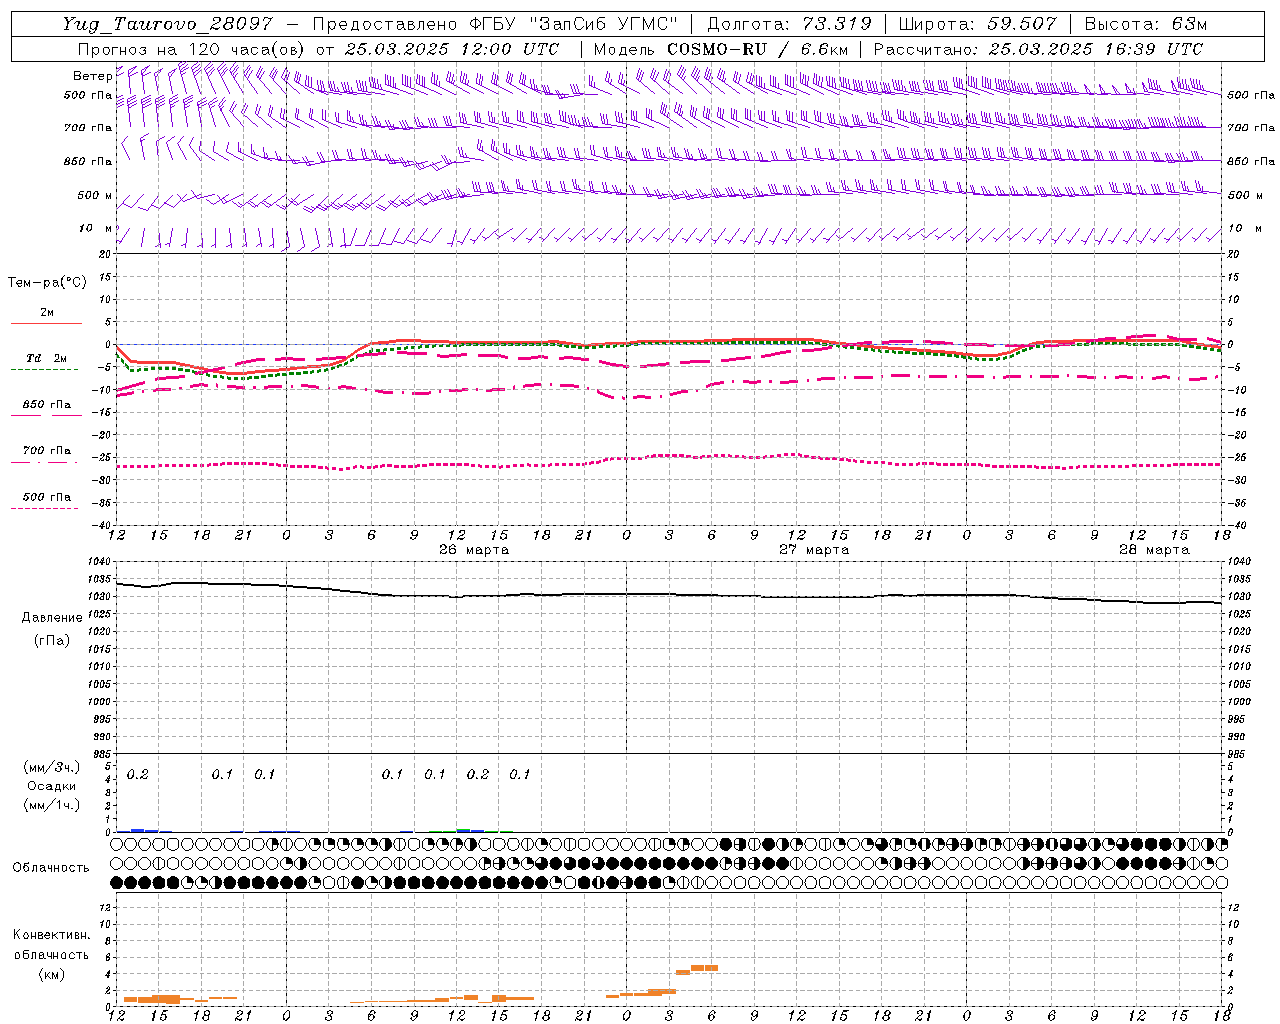Select the 10 м wind level label on left
This screenshot has height=1024, width=1280.
[96, 228]
